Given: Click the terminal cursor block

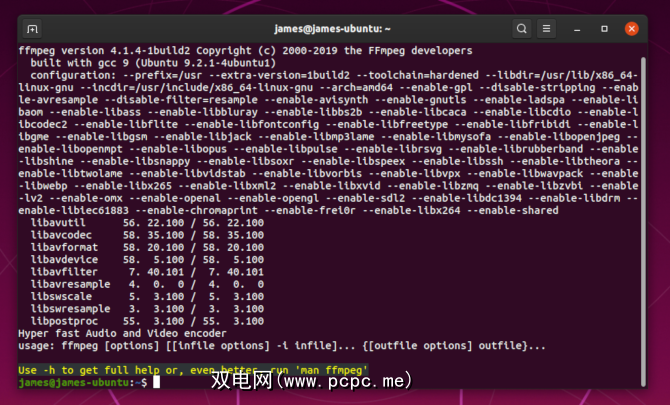Looking at the screenshot, I should [157, 382].
